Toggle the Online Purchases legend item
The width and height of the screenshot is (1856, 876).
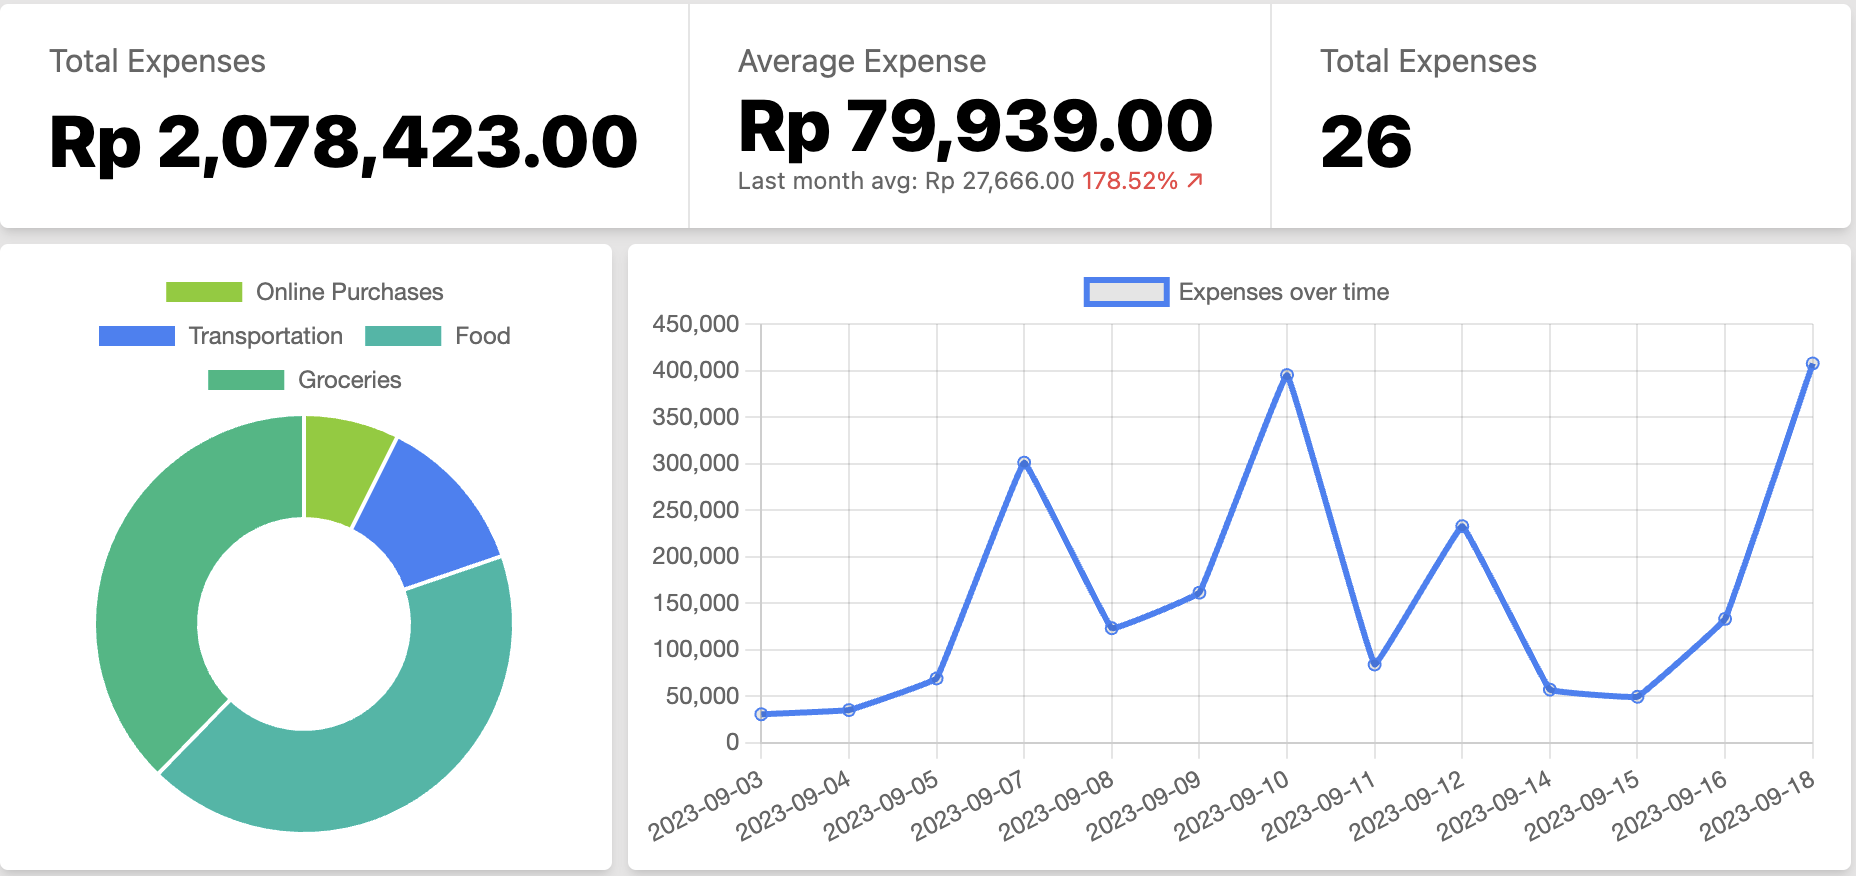click(304, 292)
